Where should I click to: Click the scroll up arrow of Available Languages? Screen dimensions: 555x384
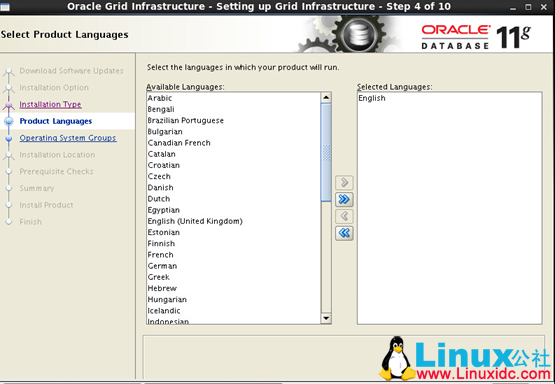tap(326, 98)
